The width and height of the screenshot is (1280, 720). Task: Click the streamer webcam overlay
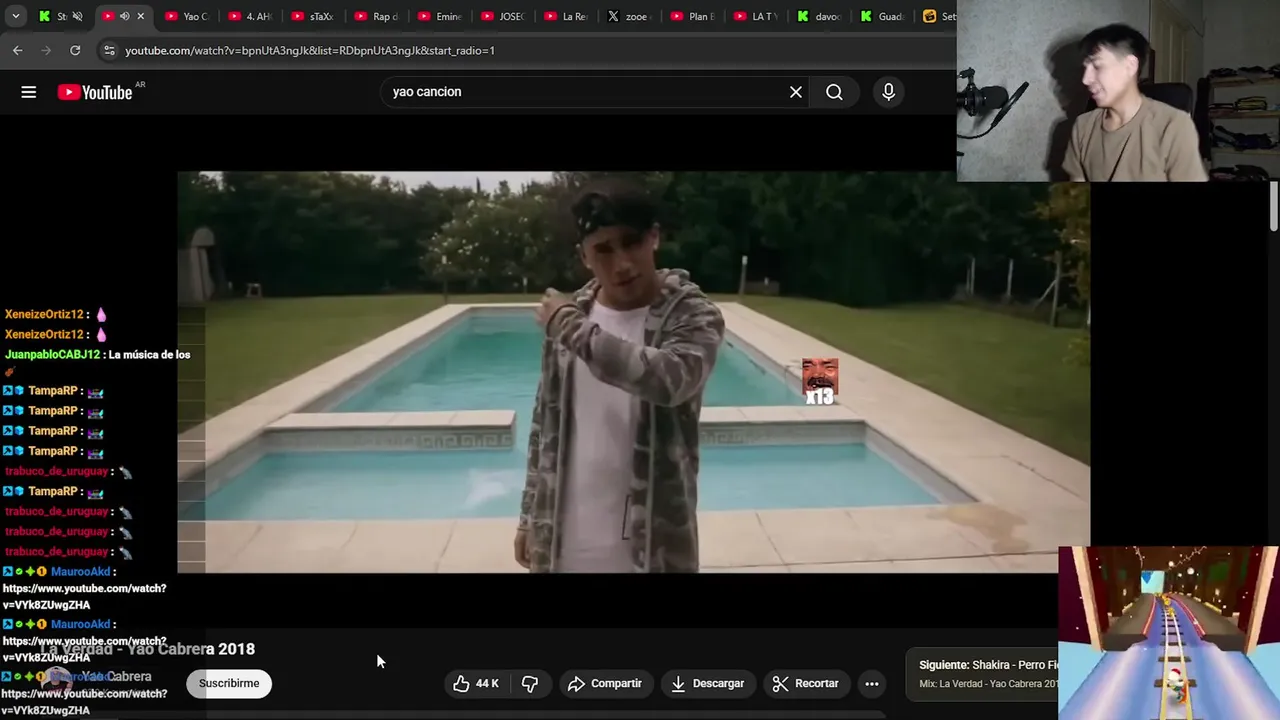[1118, 90]
